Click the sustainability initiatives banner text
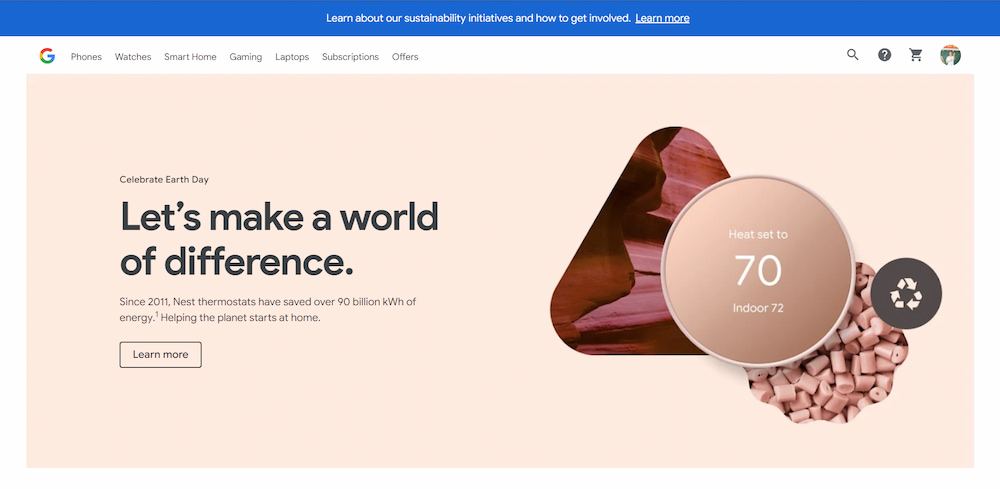Viewport: 1000px width, 489px height. click(x=478, y=18)
